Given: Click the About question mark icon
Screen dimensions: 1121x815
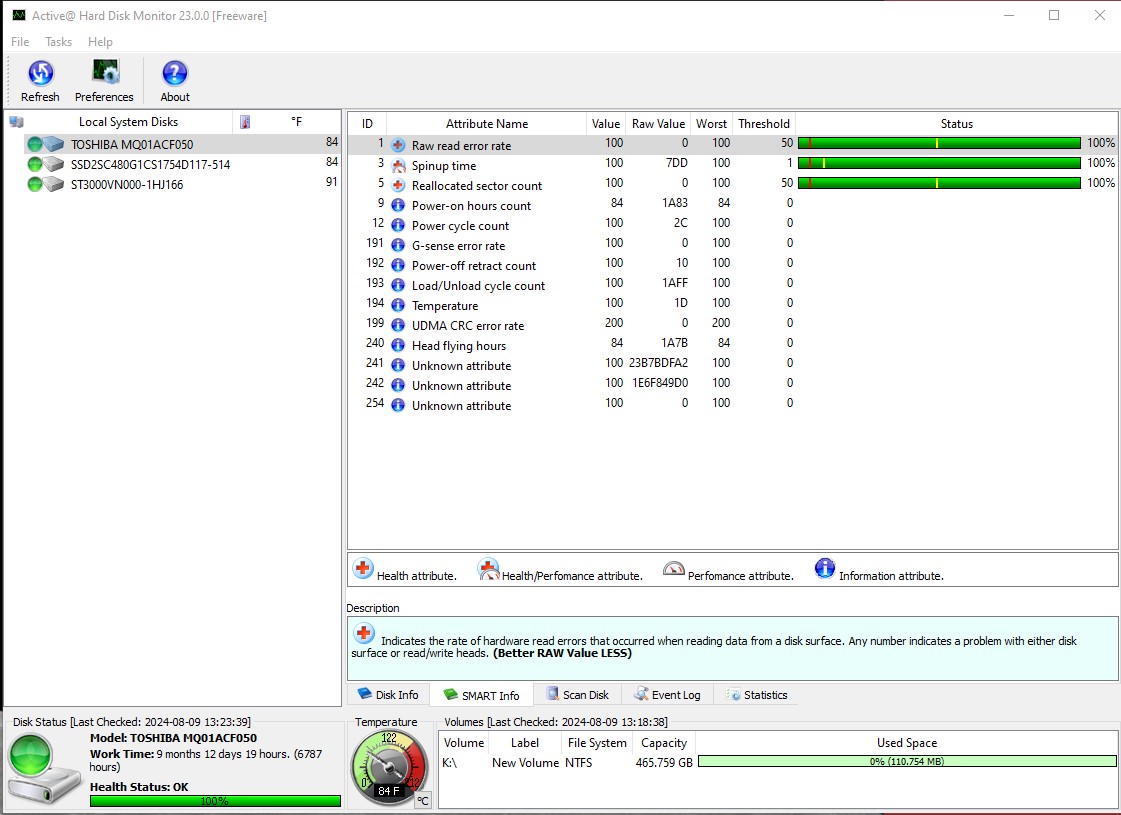Looking at the screenshot, I should (x=175, y=73).
